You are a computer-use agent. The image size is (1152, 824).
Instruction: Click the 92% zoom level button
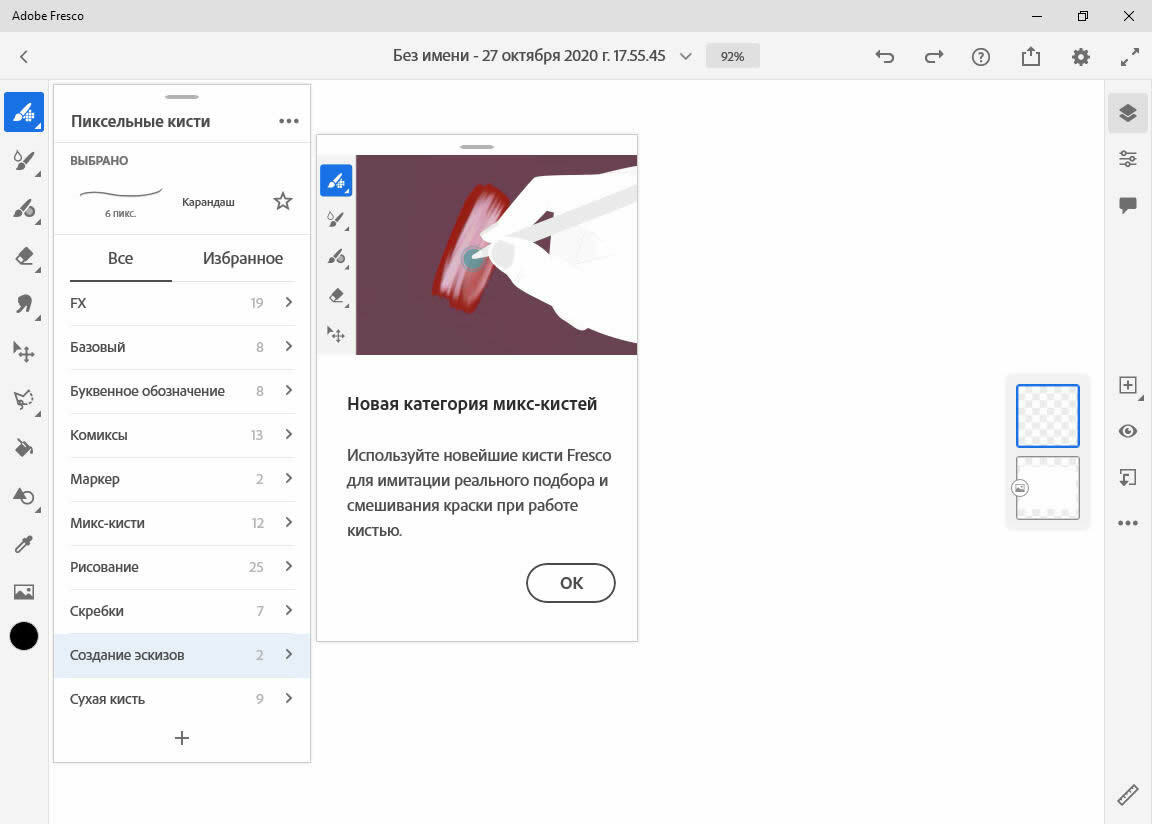pyautogui.click(x=732, y=57)
